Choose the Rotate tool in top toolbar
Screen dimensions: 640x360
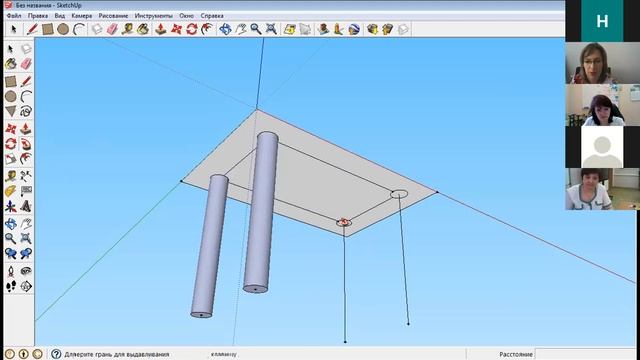coord(191,29)
